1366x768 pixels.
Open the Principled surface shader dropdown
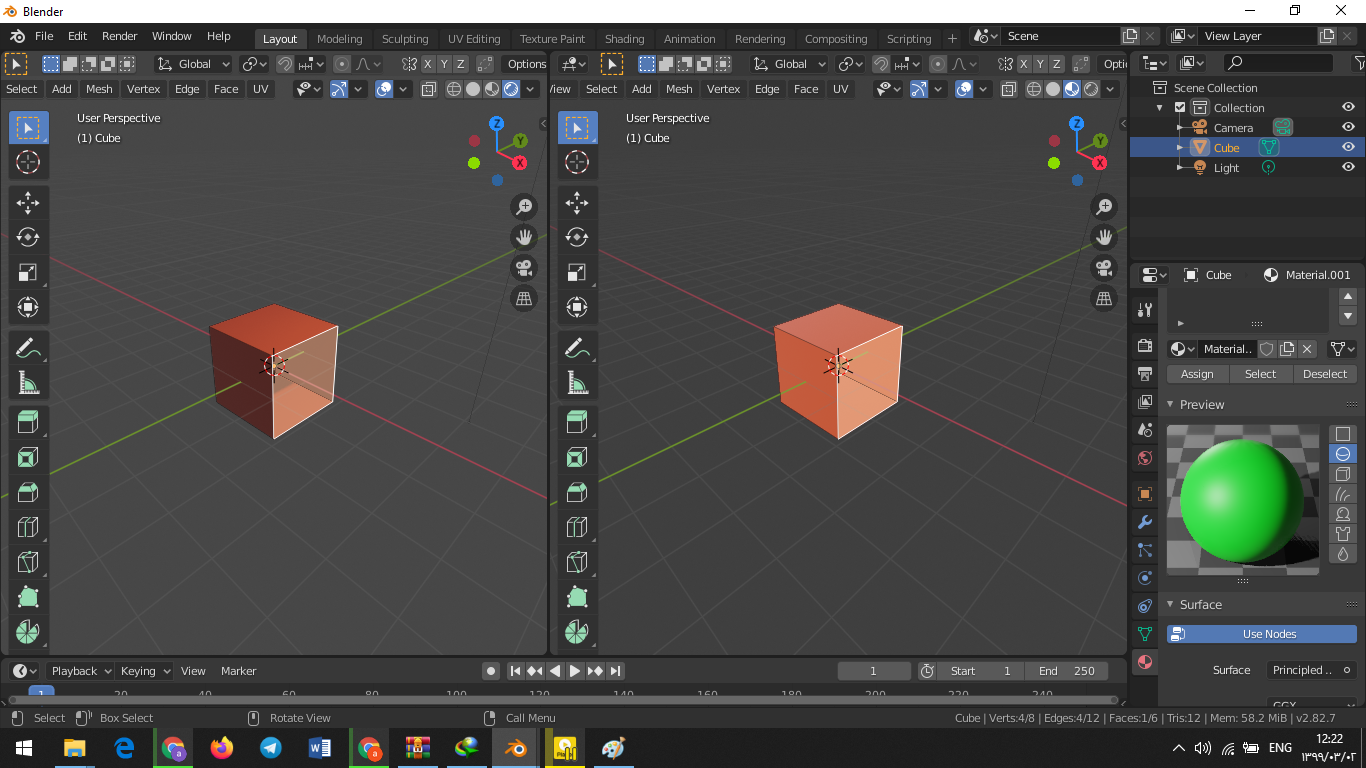[x=1312, y=670]
